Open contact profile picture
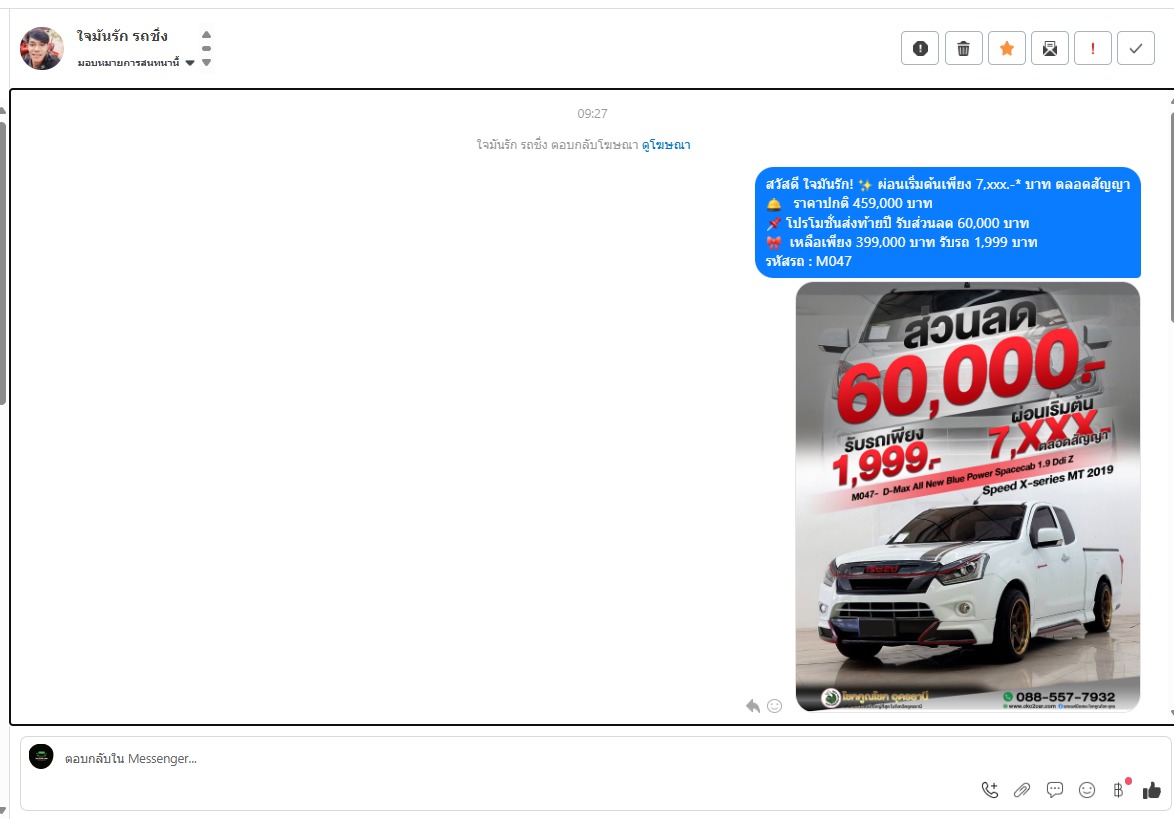The width and height of the screenshot is (1174, 819). [x=42, y=49]
